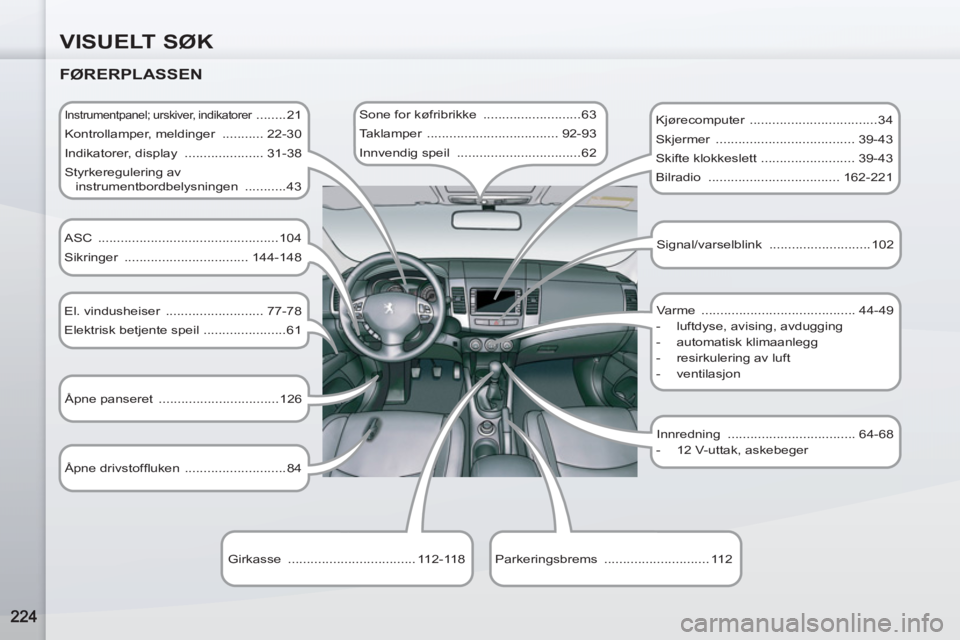
Task: Open the 'Skifte klokkeslett 39-43' entry
Action: [774, 158]
